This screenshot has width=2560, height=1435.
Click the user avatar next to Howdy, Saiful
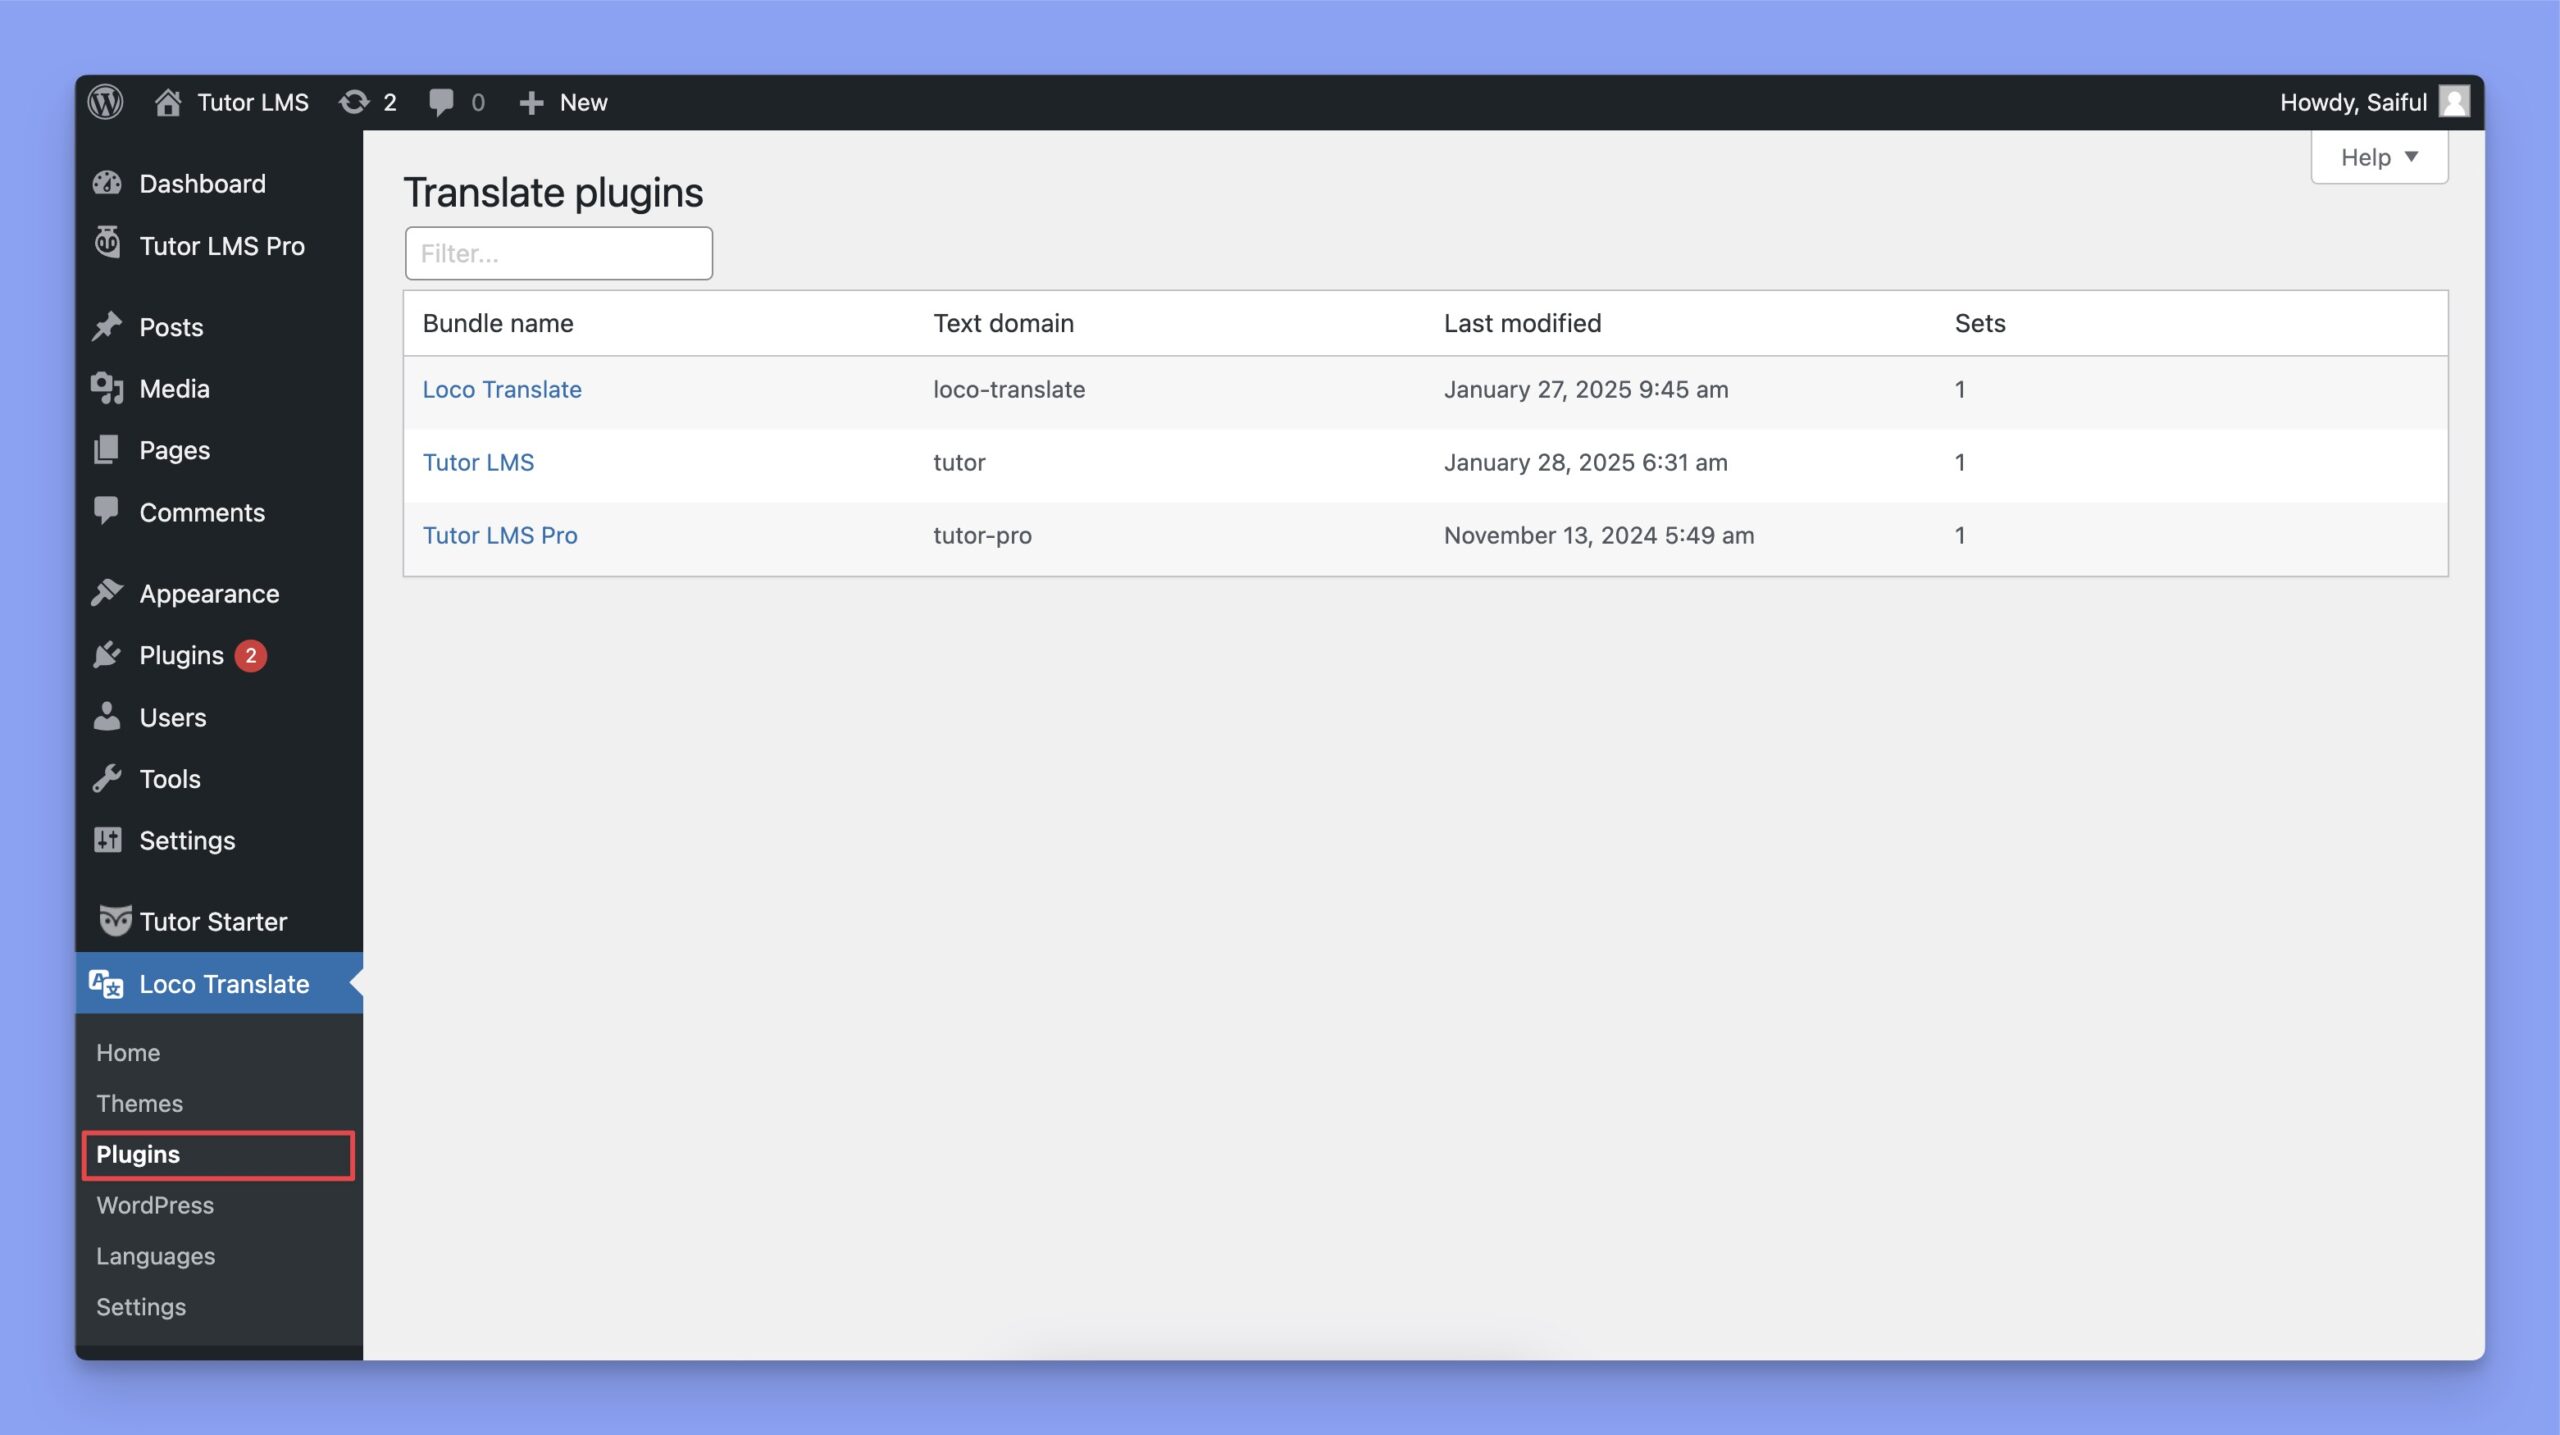point(2454,102)
